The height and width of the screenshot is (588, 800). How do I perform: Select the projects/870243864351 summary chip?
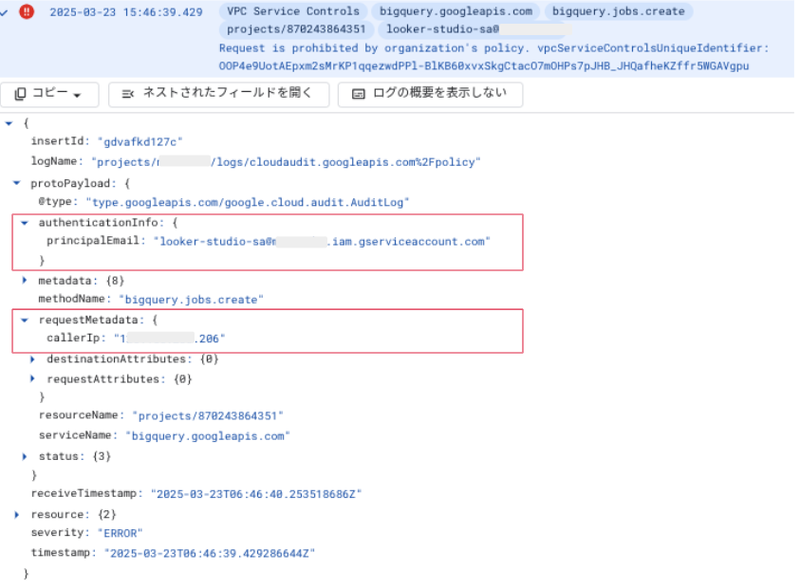[296, 29]
